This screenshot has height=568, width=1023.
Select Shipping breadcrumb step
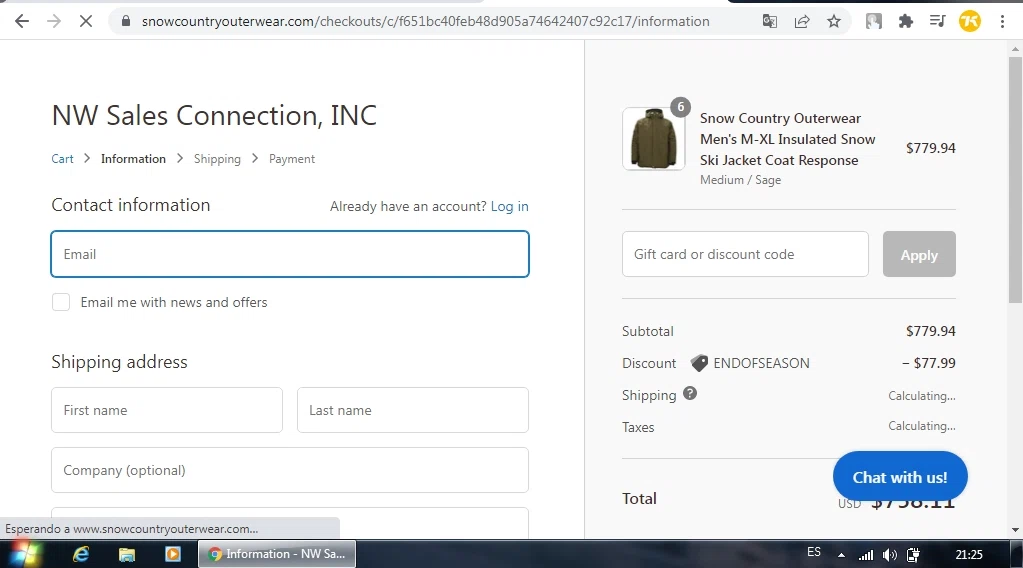coord(217,158)
